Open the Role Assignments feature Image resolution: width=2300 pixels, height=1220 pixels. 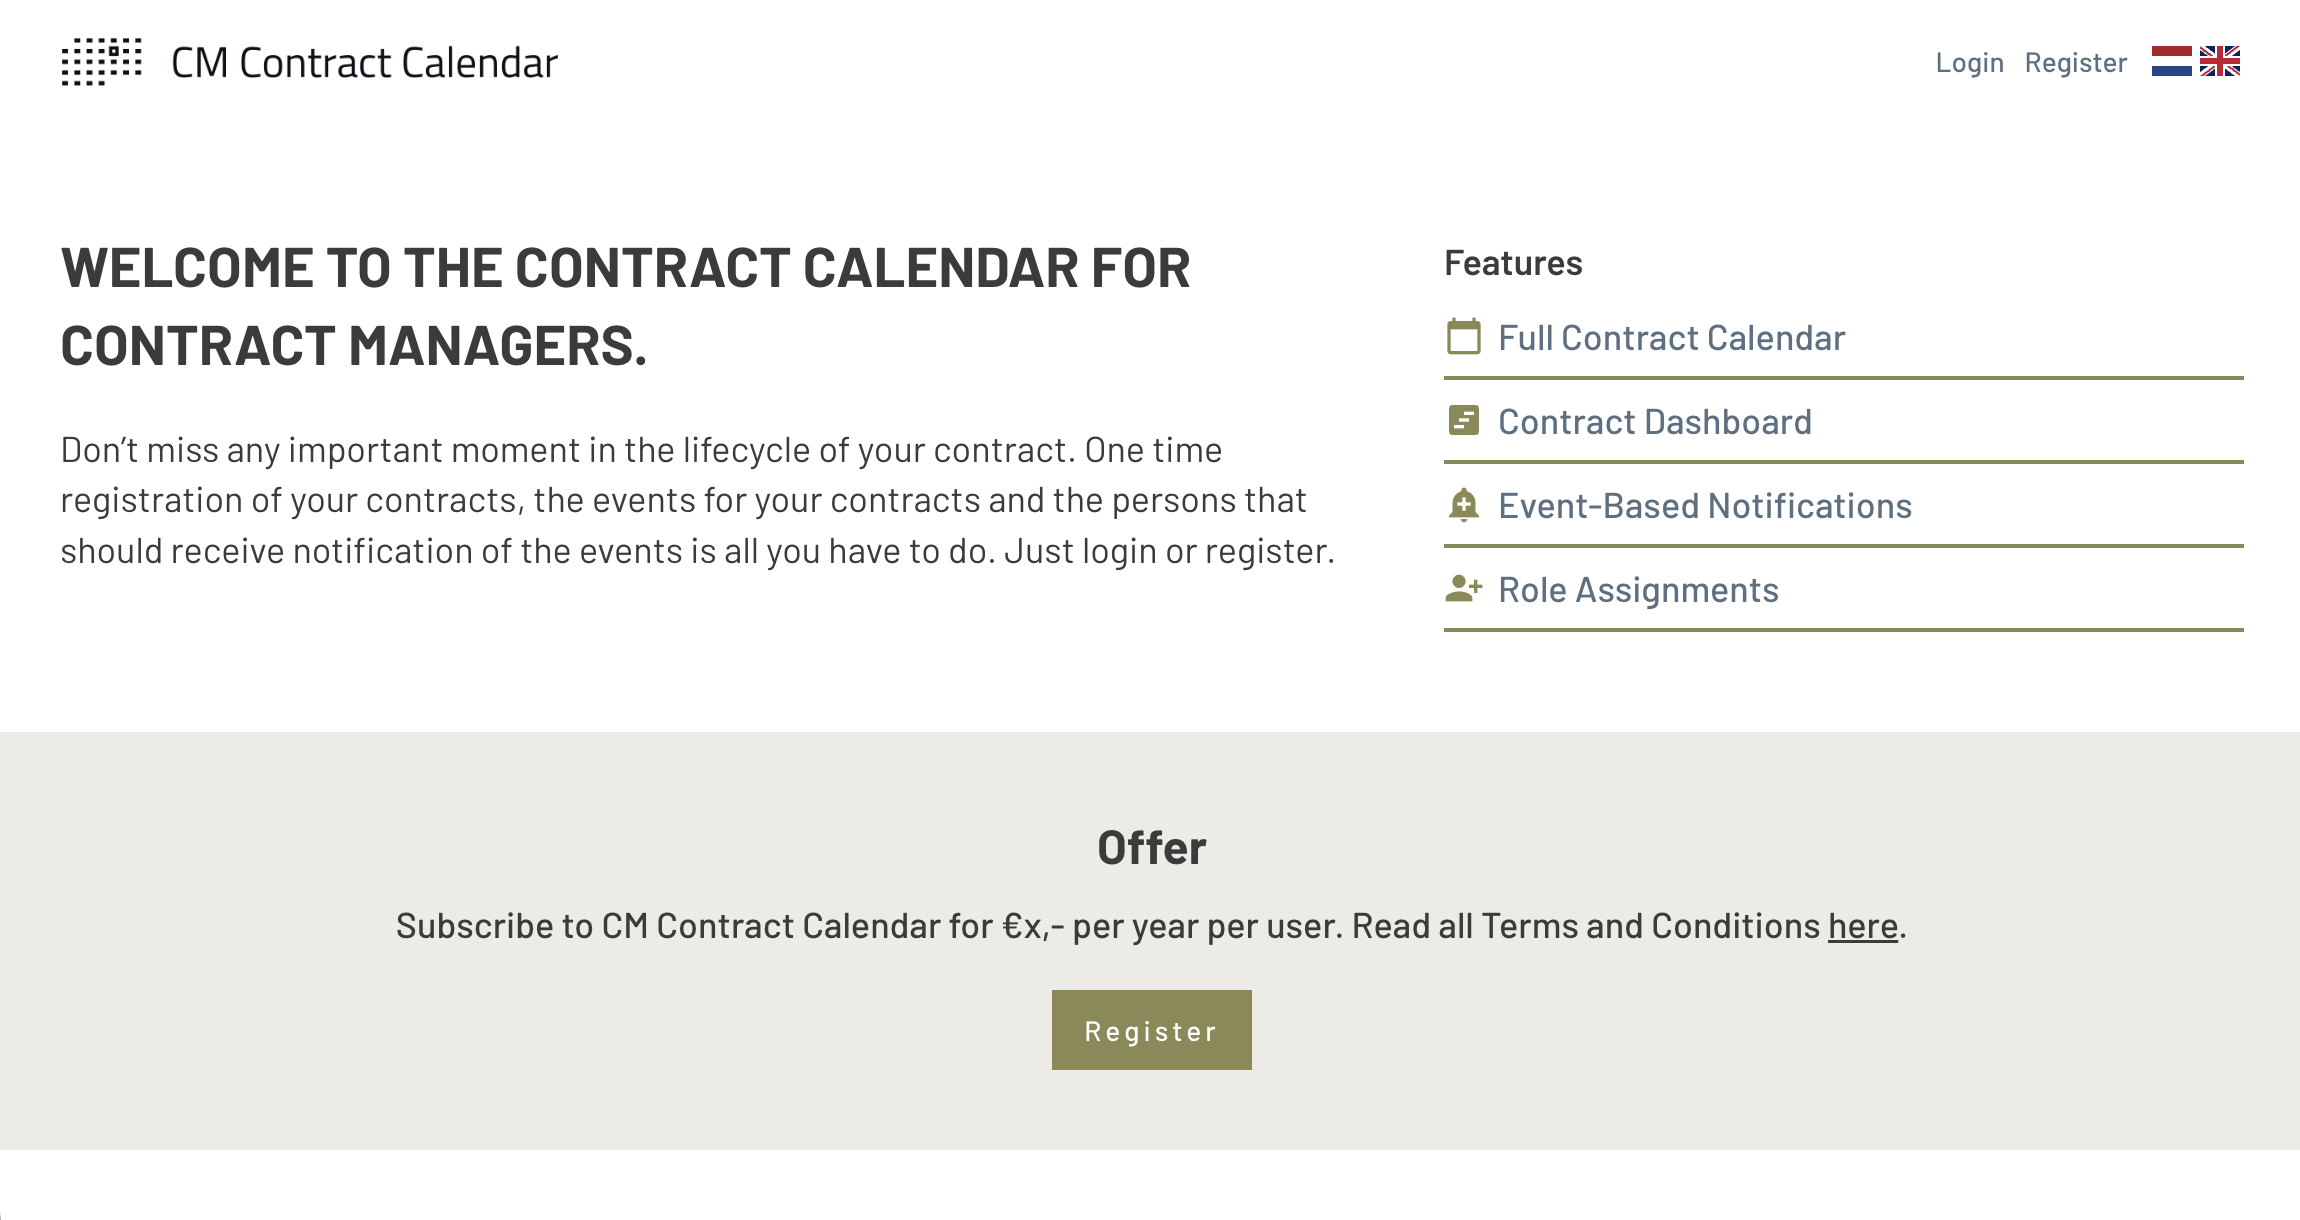tap(1638, 590)
